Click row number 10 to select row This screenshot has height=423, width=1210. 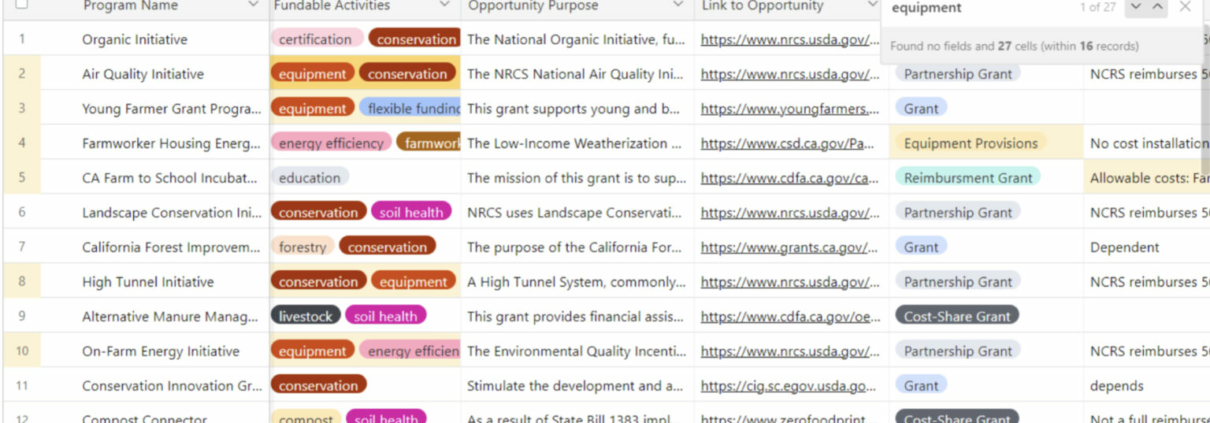pos(22,351)
